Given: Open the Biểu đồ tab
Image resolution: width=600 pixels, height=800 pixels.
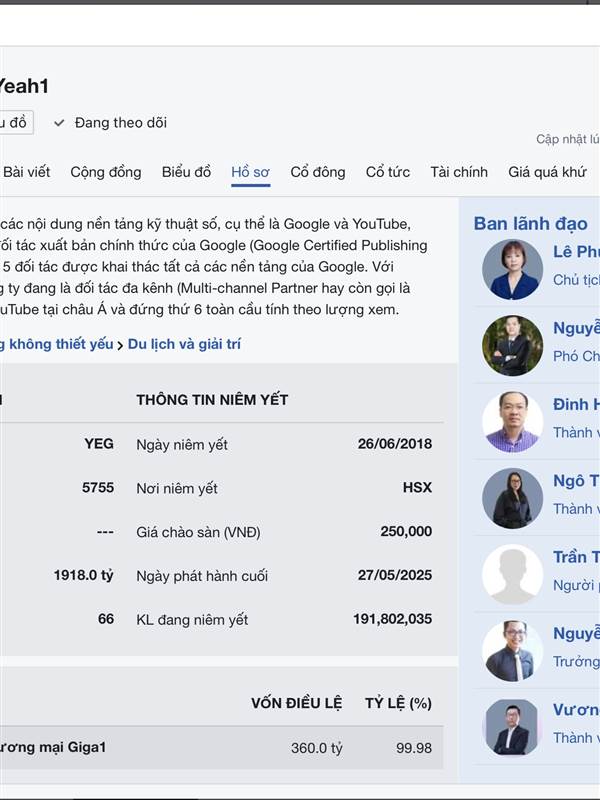Looking at the screenshot, I should coord(186,172).
